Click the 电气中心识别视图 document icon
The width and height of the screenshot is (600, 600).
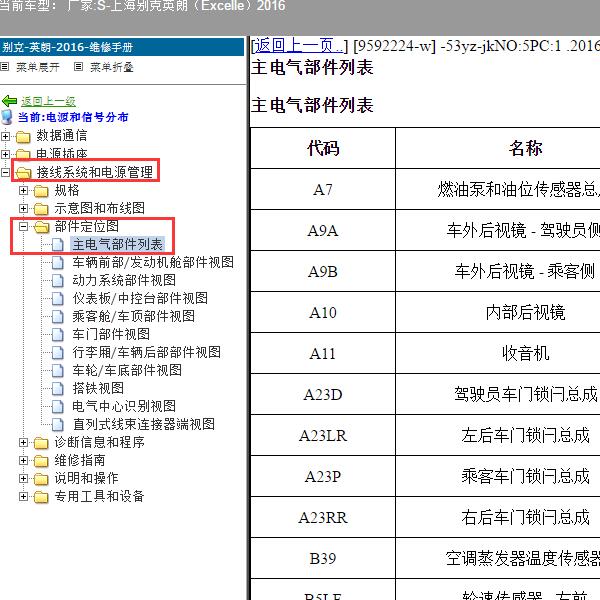click(x=58, y=407)
